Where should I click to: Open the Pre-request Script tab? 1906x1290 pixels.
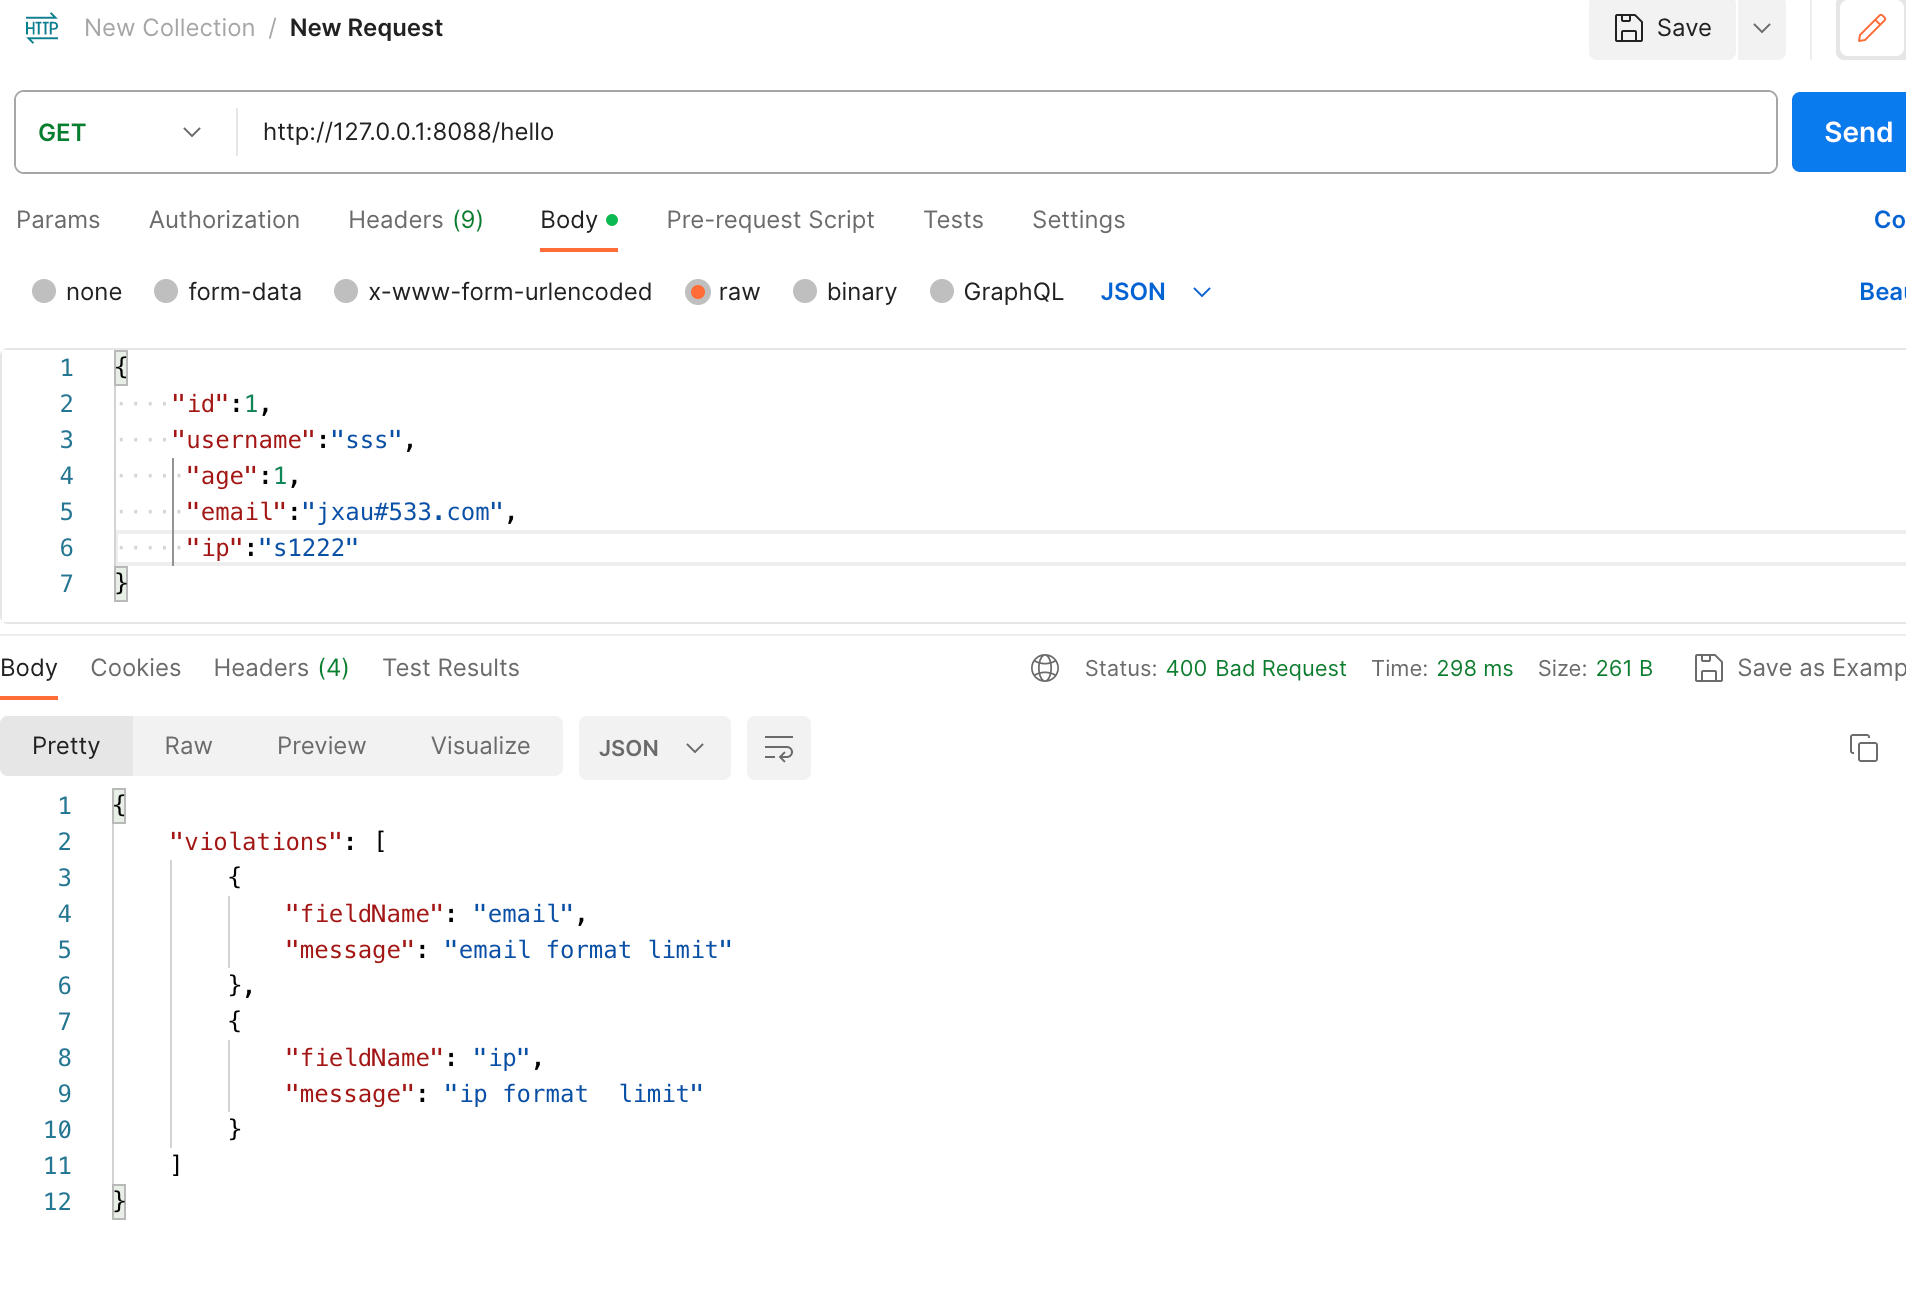[x=770, y=220]
